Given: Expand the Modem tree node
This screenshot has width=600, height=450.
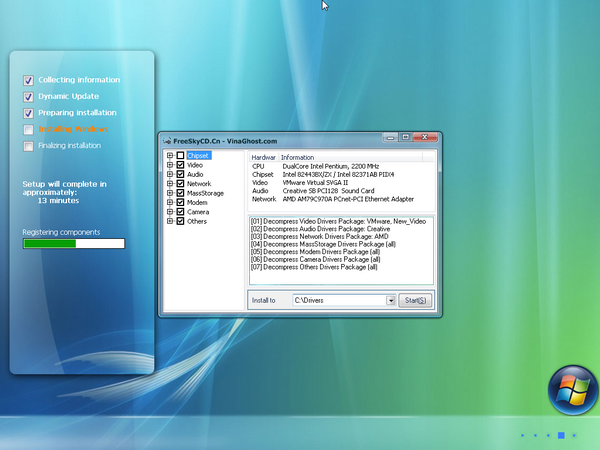Looking at the screenshot, I should (170, 202).
